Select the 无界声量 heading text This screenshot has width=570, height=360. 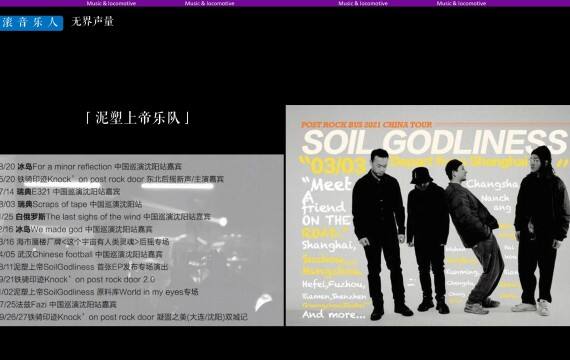92,22
